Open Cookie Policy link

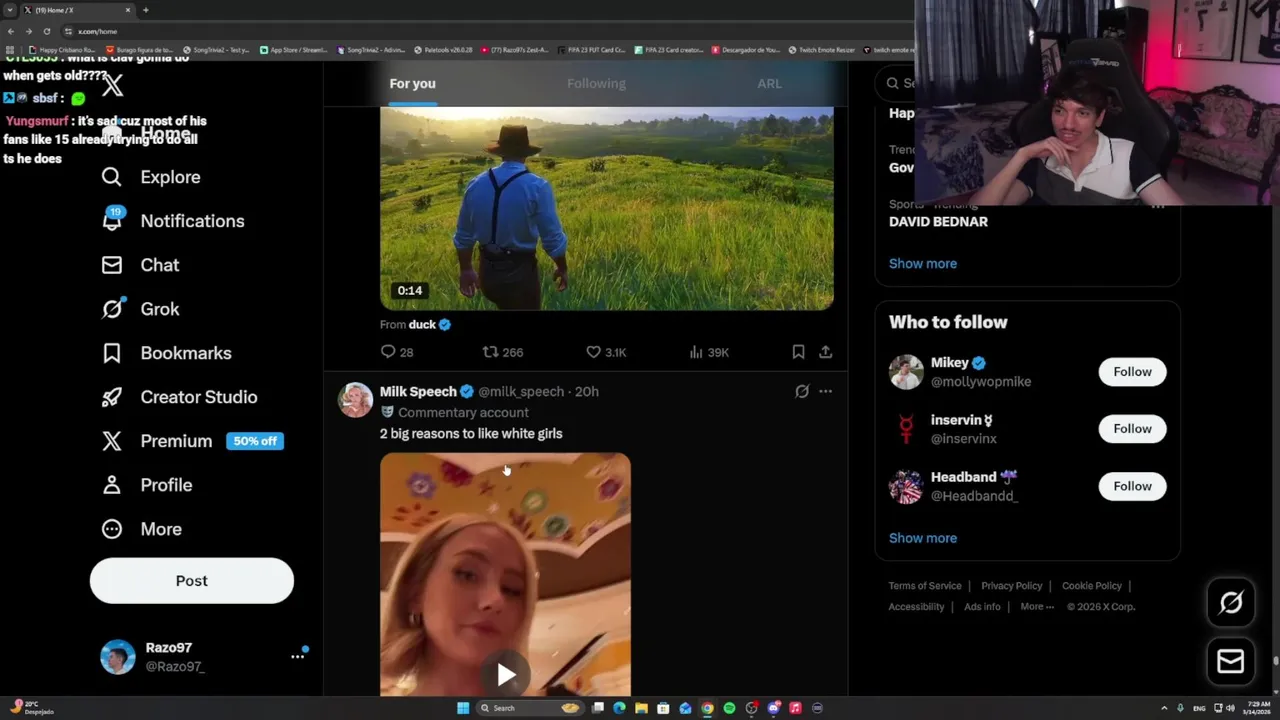click(1092, 586)
